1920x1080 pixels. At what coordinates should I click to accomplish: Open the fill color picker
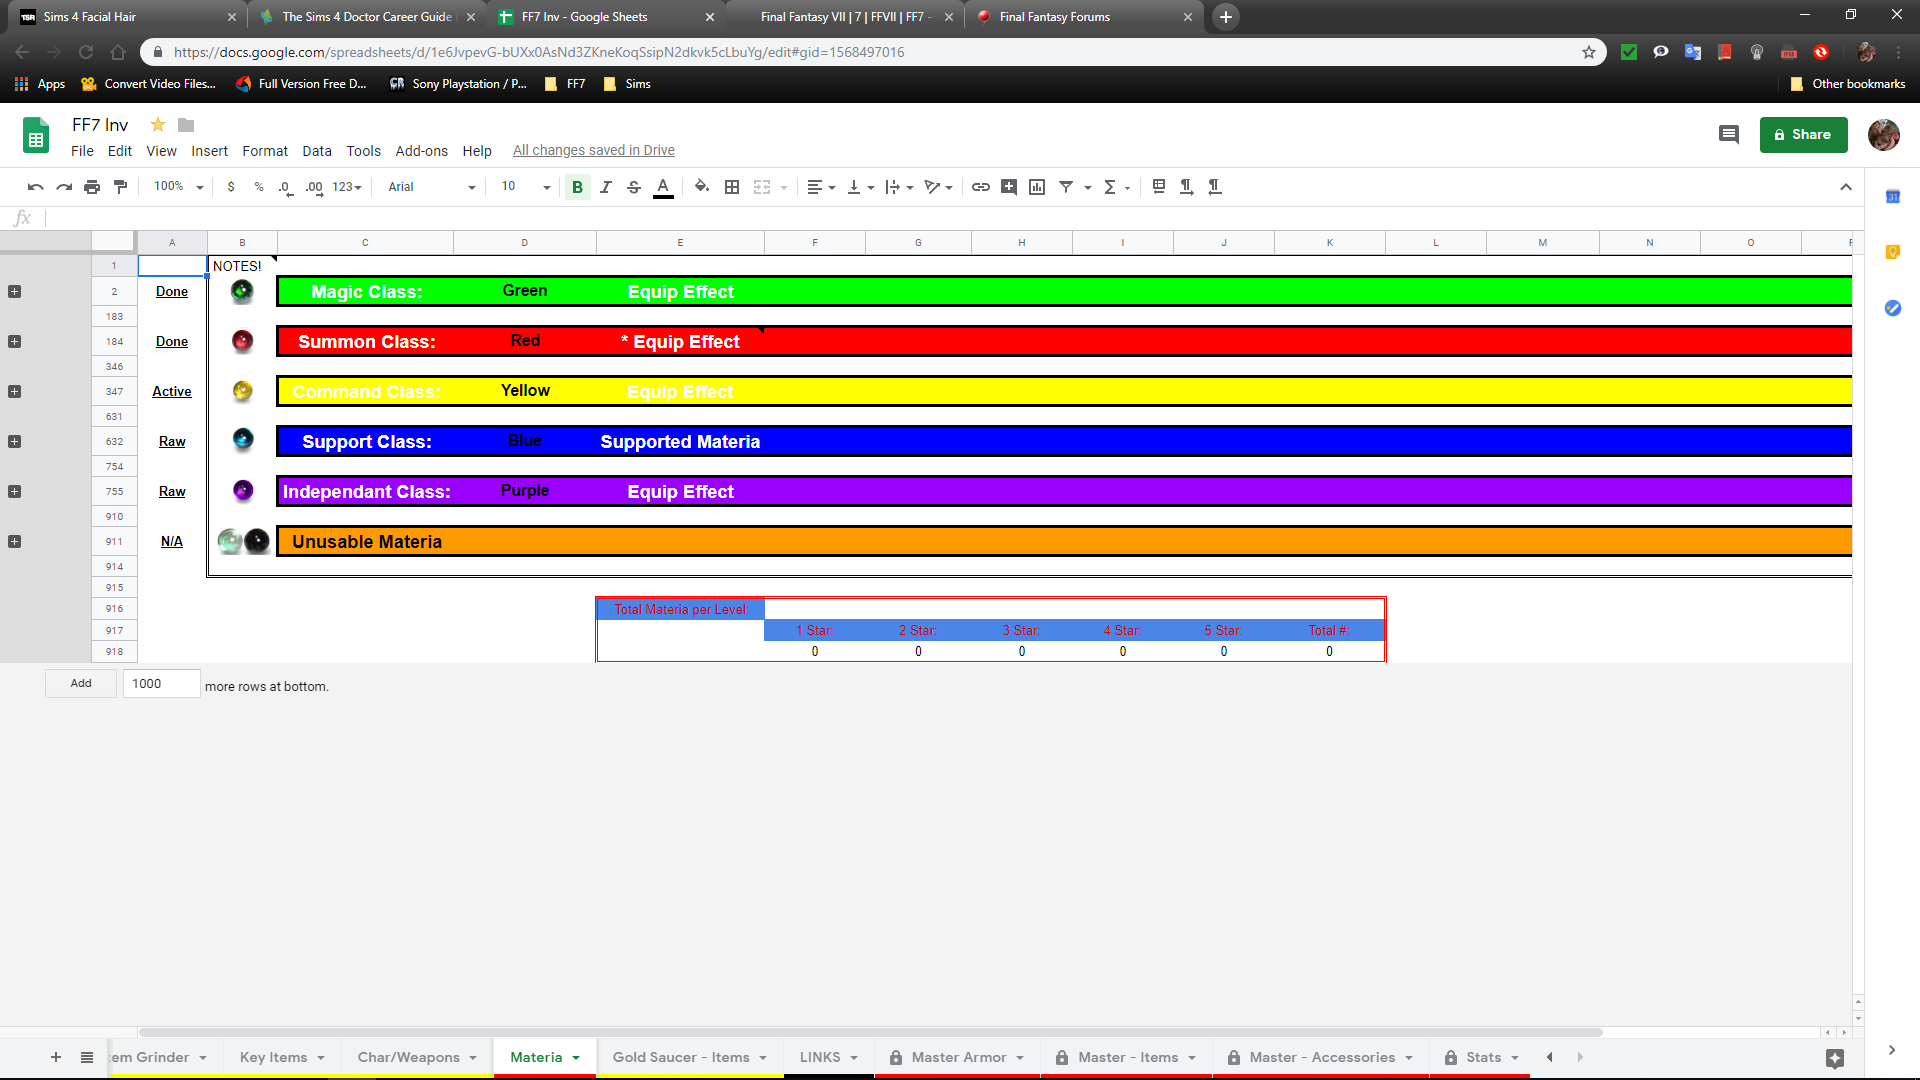coord(702,187)
